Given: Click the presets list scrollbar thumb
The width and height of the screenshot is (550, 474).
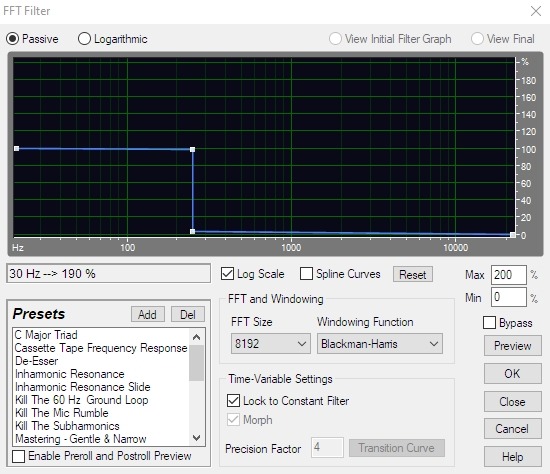Looking at the screenshot, I should pos(197,363).
